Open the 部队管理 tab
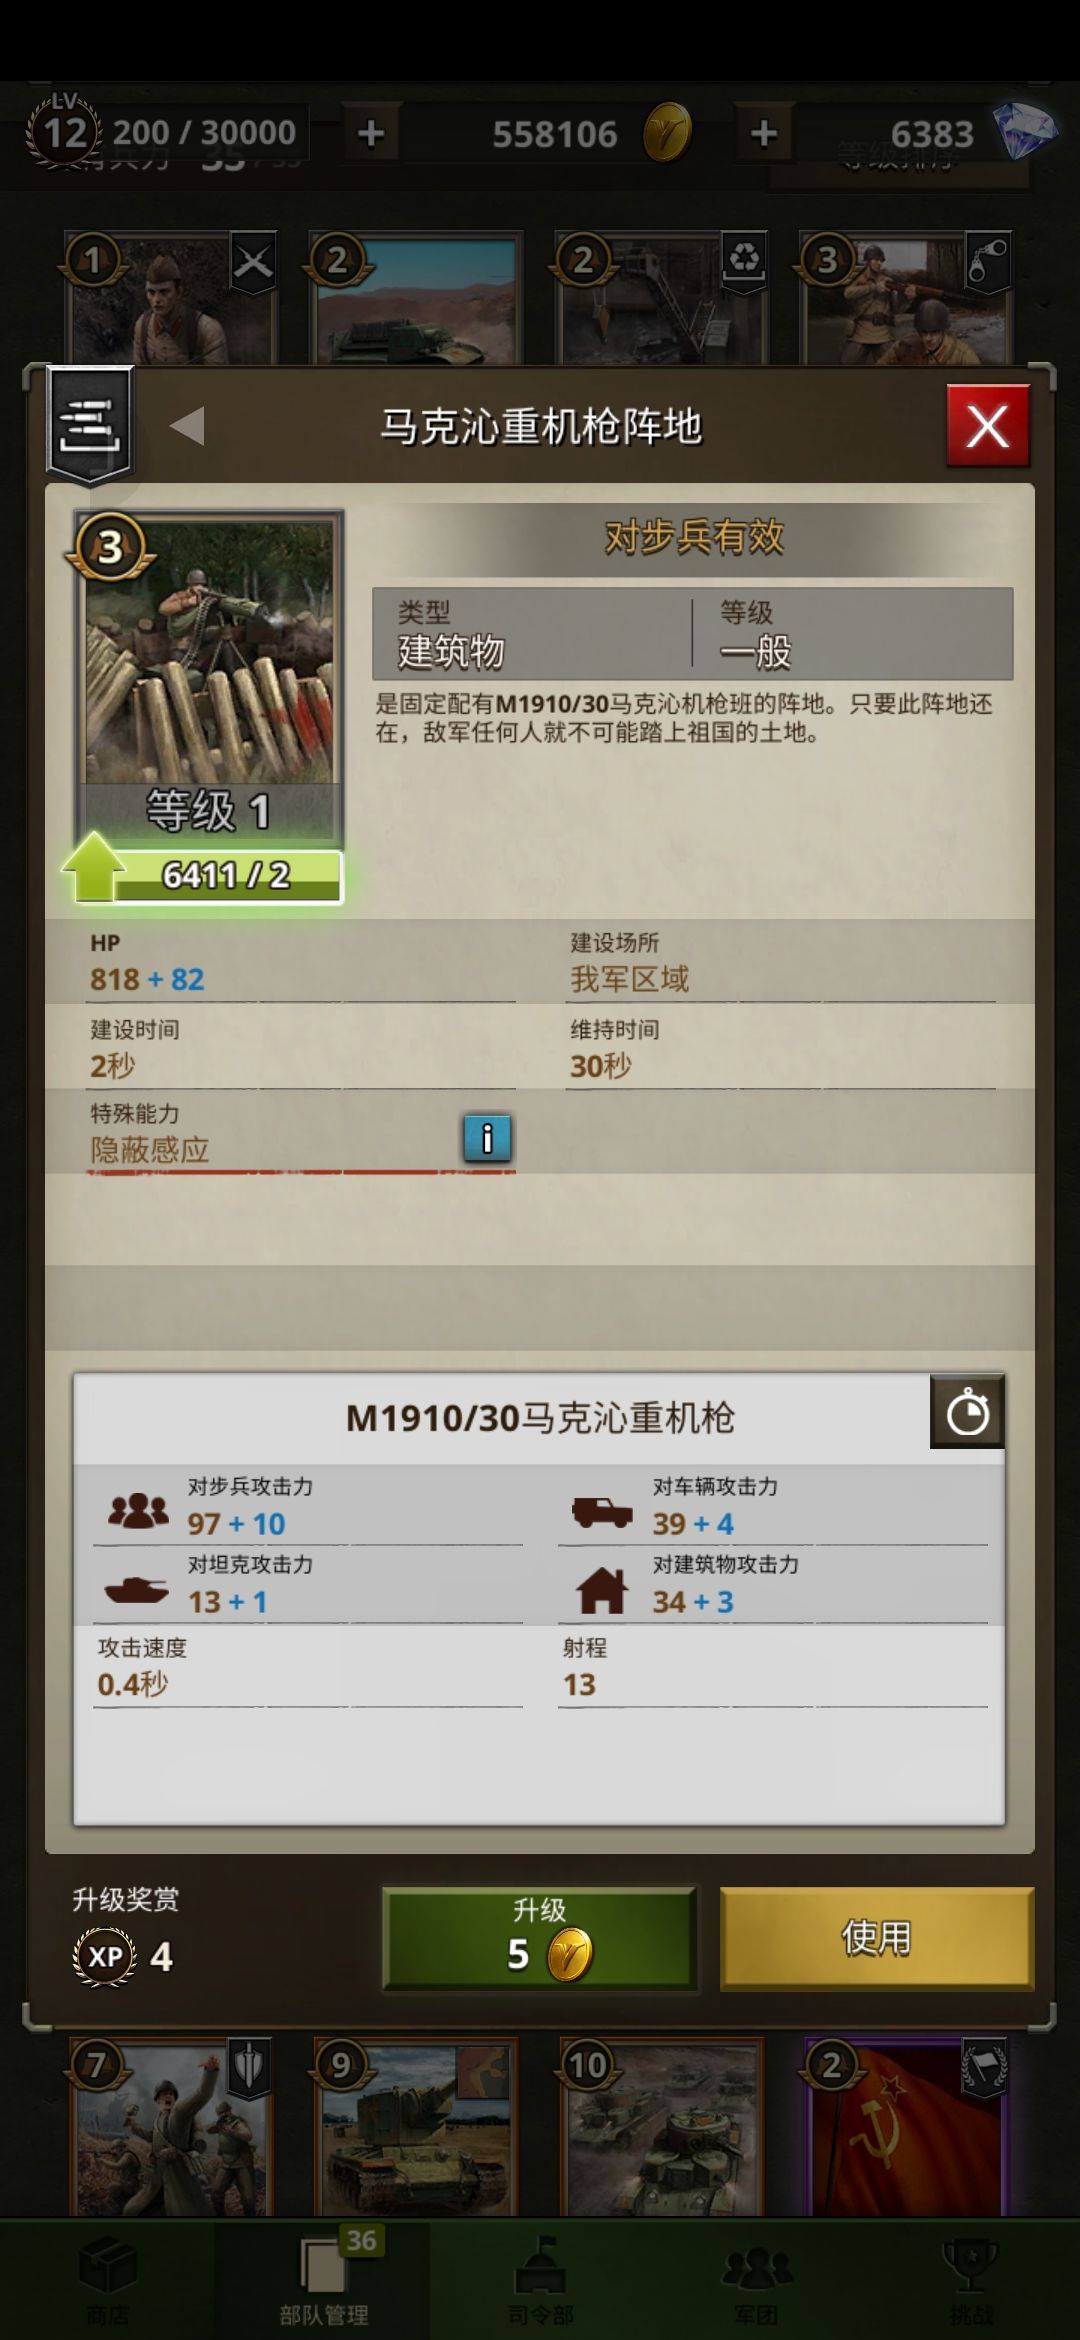1080x2340 pixels. click(x=323, y=2278)
